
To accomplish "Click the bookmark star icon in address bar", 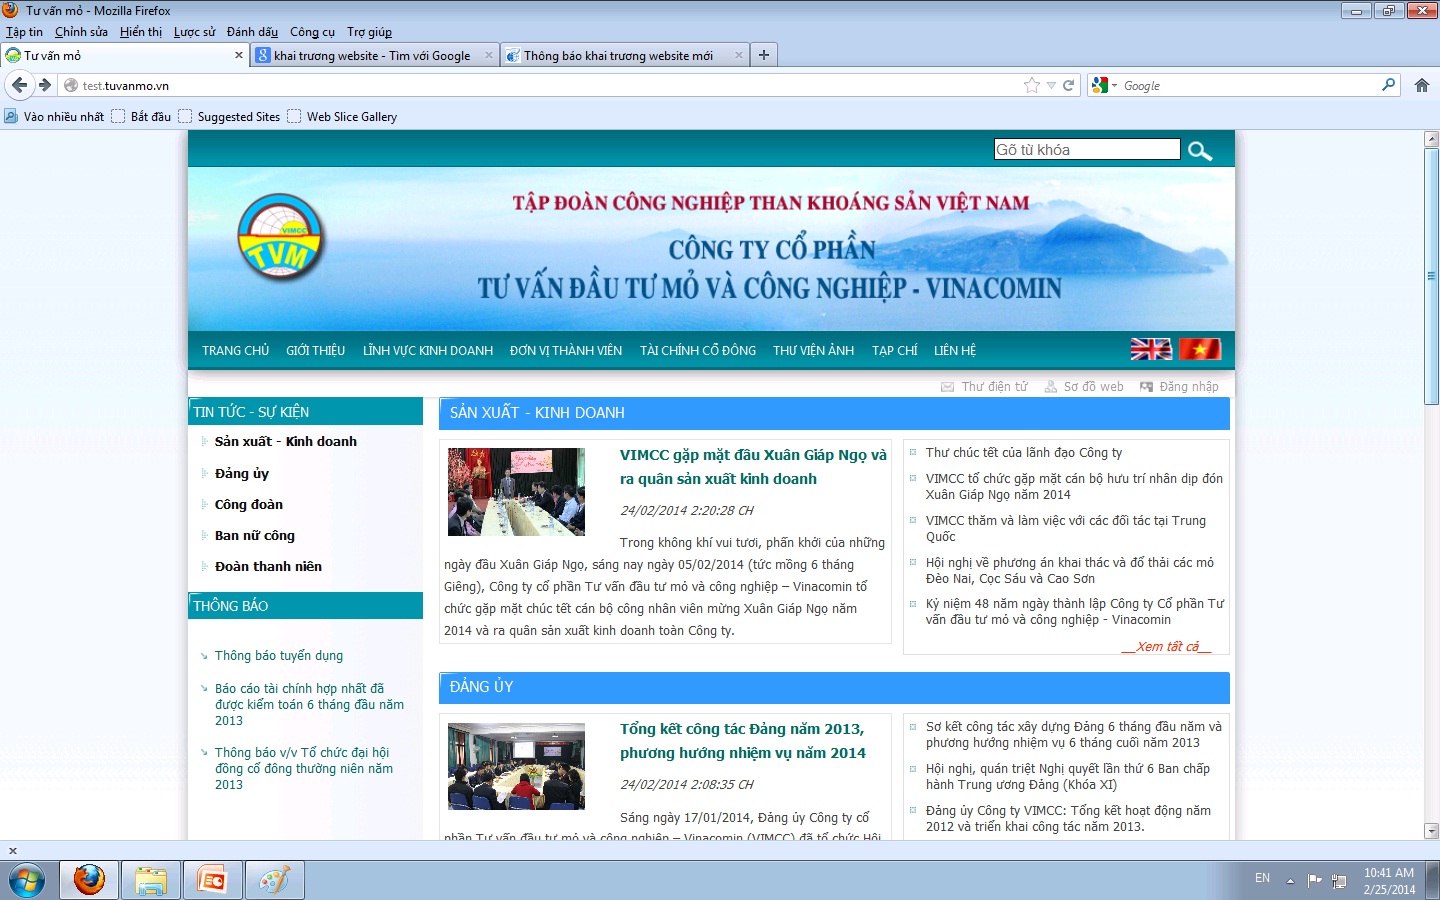I will click(x=1032, y=85).
